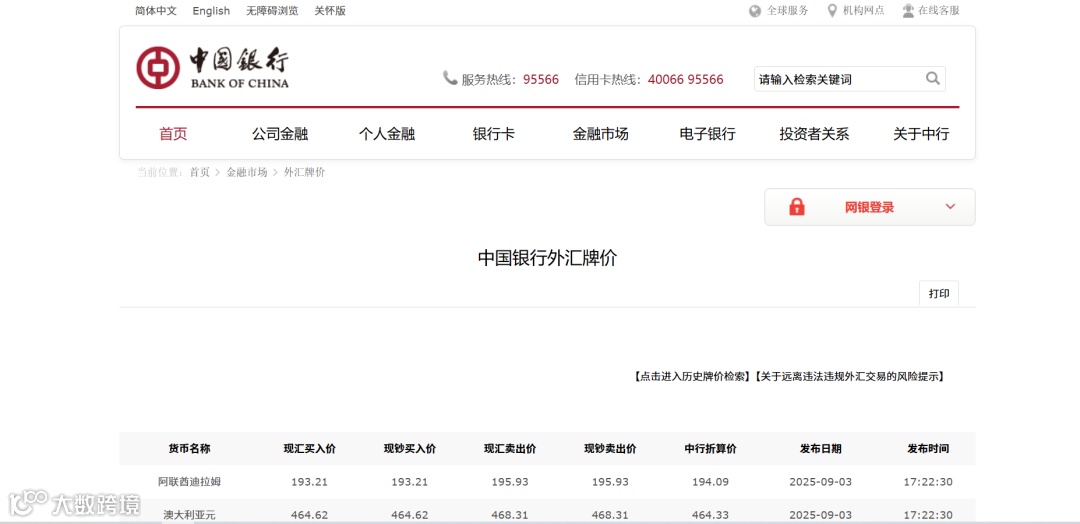This screenshot has height=524, width=1080.
Task: Click the 194.09 conversion rate cell
Action: [x=710, y=481]
